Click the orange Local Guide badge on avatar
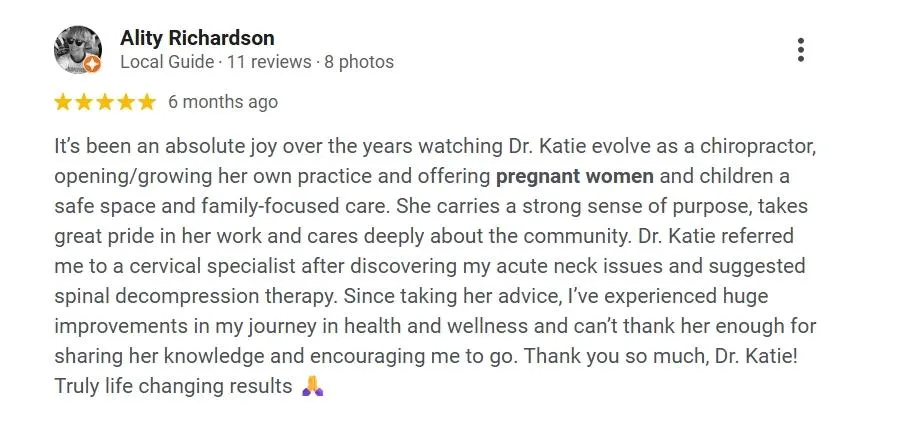This screenshot has height=443, width=911. 92,65
